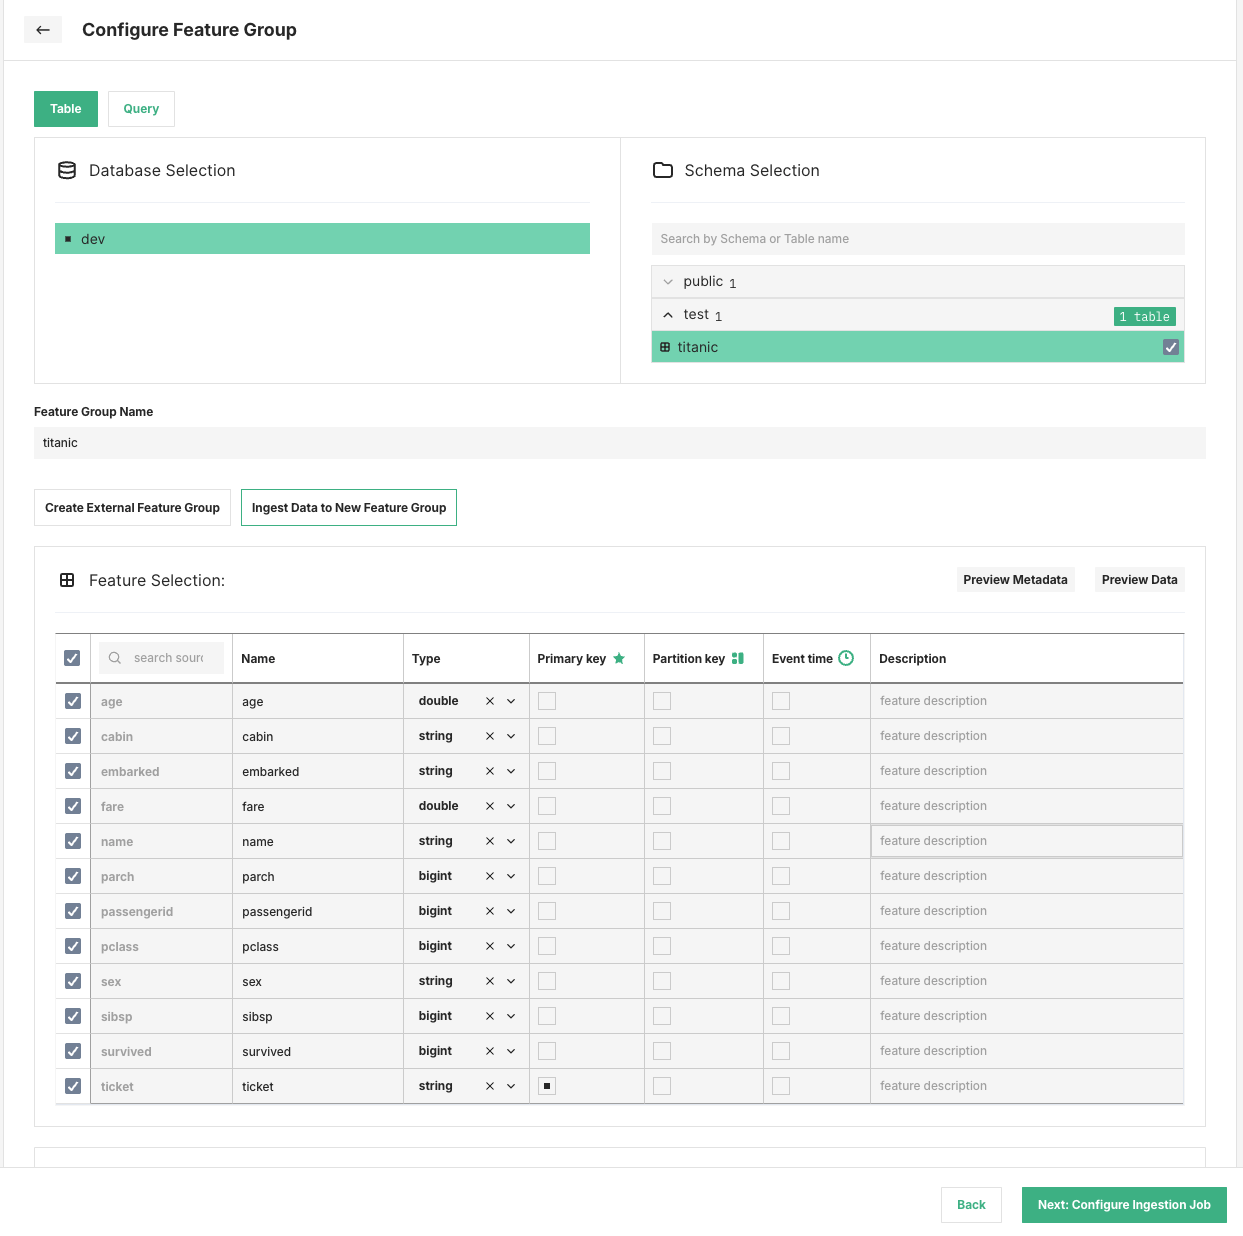The image size is (1243, 1236).
Task: Collapse the test schema
Action: 668,314
